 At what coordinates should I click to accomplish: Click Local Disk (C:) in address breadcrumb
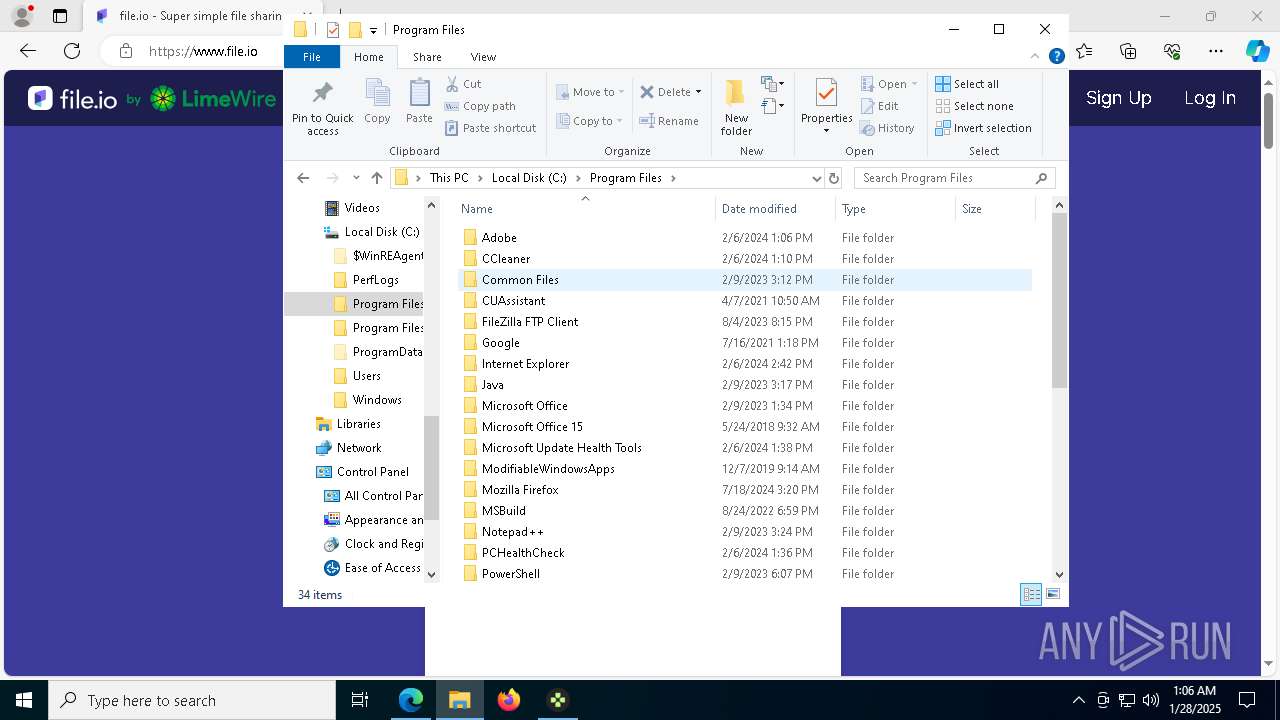pyautogui.click(x=529, y=178)
